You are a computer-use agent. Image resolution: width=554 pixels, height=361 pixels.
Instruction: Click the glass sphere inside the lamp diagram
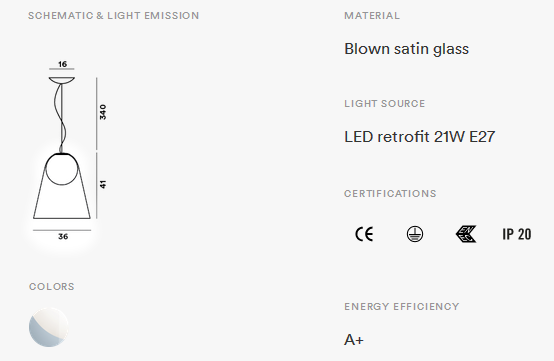click(62, 170)
